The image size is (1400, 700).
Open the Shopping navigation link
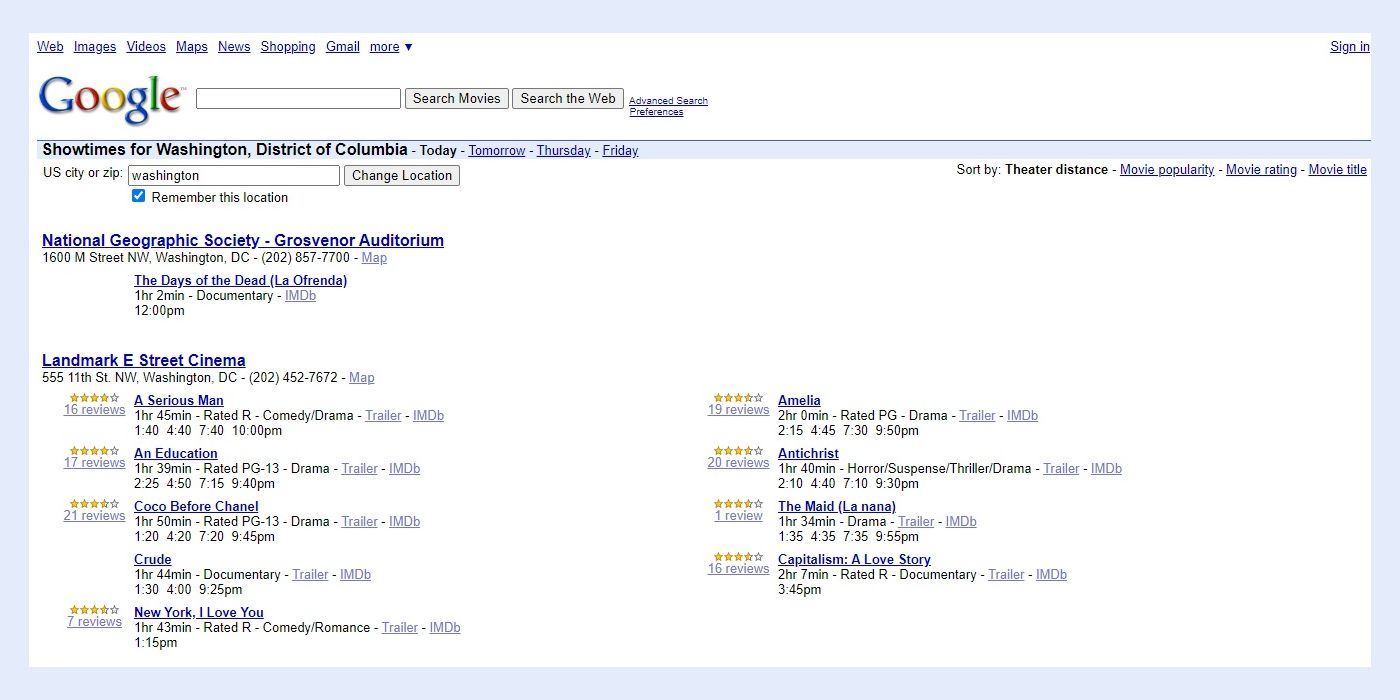pos(288,47)
